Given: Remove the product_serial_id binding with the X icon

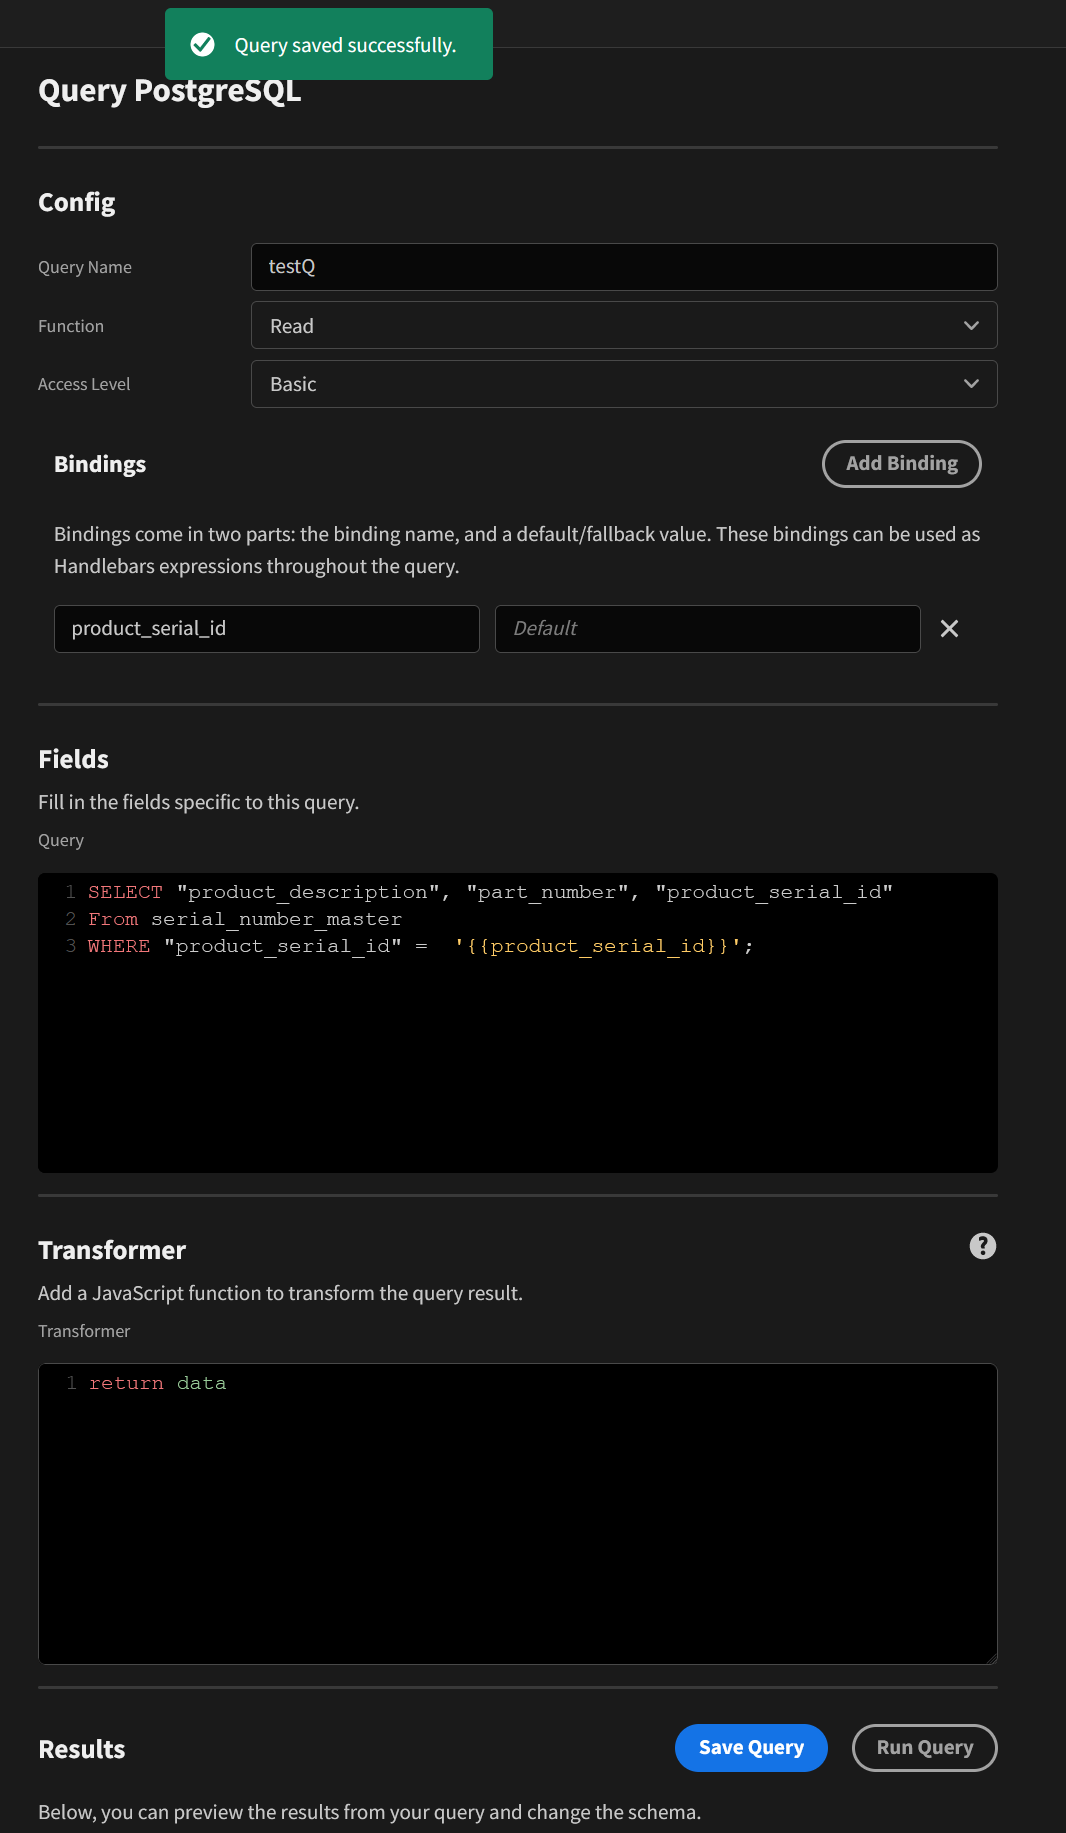Looking at the screenshot, I should pyautogui.click(x=949, y=628).
